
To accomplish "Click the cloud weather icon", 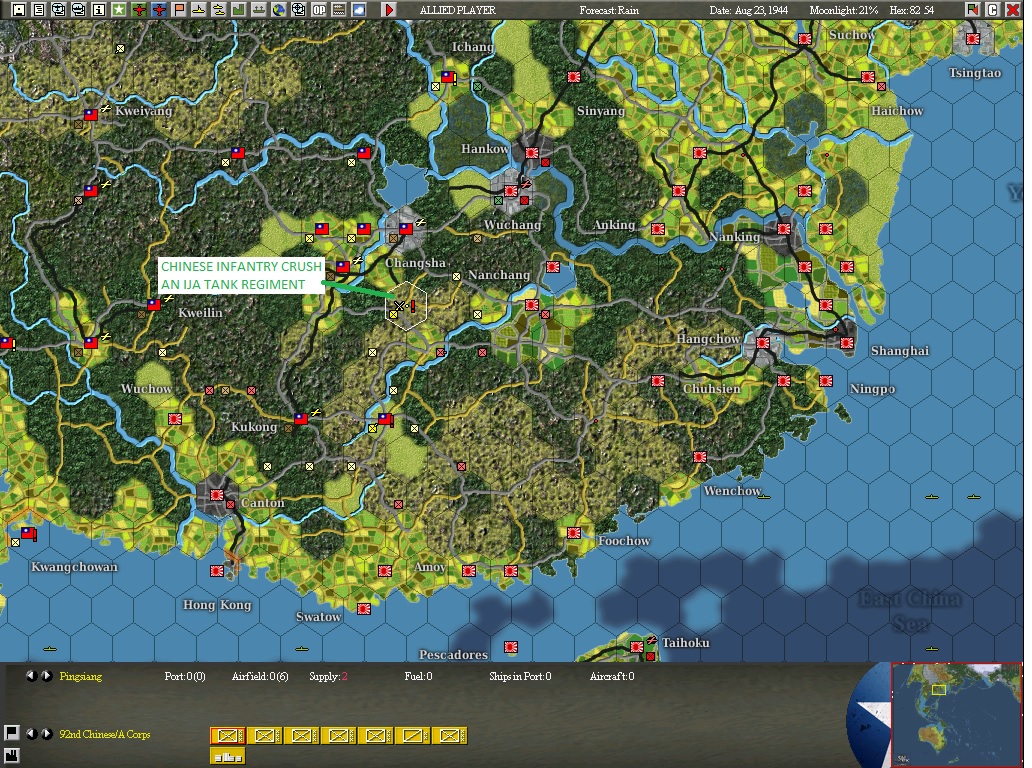I will point(359,10).
